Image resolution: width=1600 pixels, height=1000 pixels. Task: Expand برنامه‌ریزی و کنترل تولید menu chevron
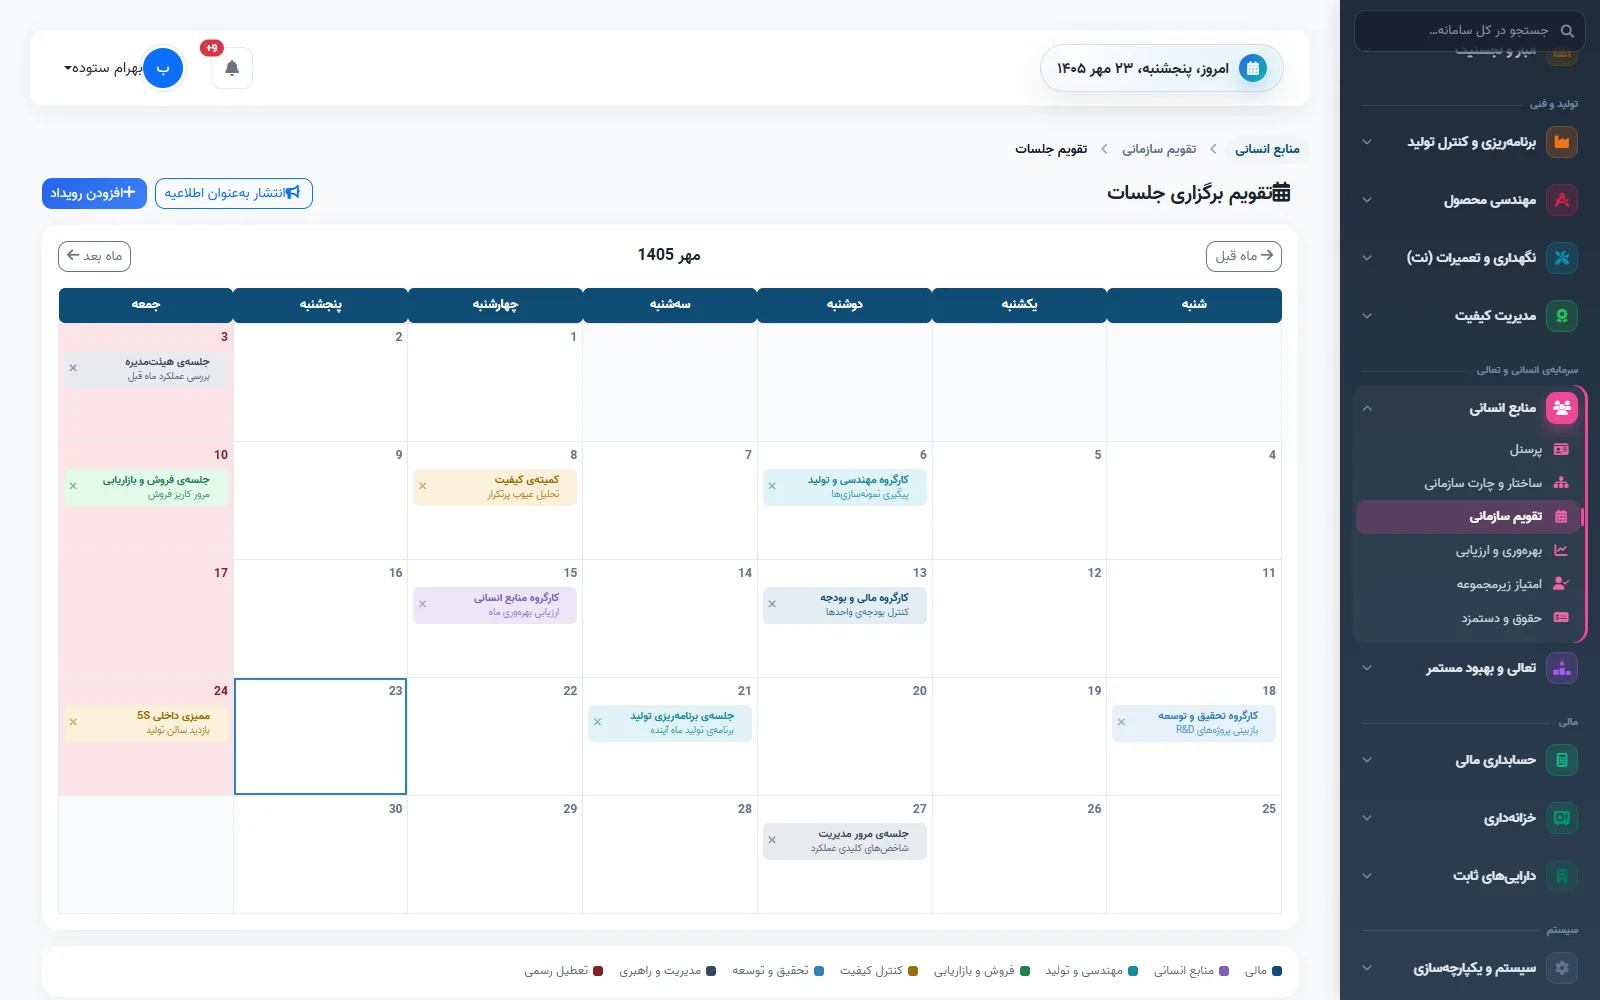pos(1367,142)
